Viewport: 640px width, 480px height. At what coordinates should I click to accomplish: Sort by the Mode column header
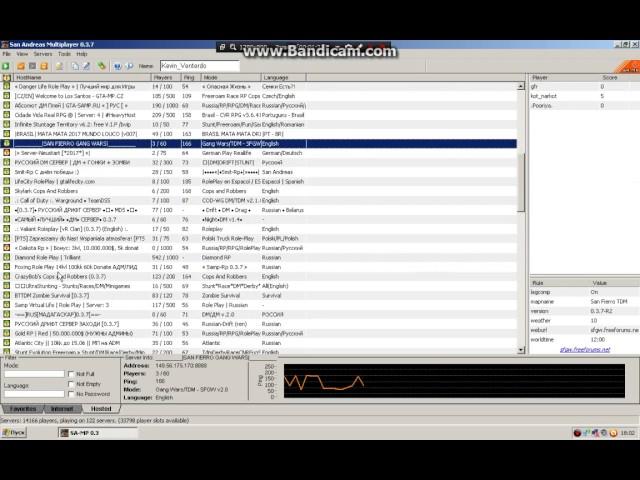pos(231,77)
